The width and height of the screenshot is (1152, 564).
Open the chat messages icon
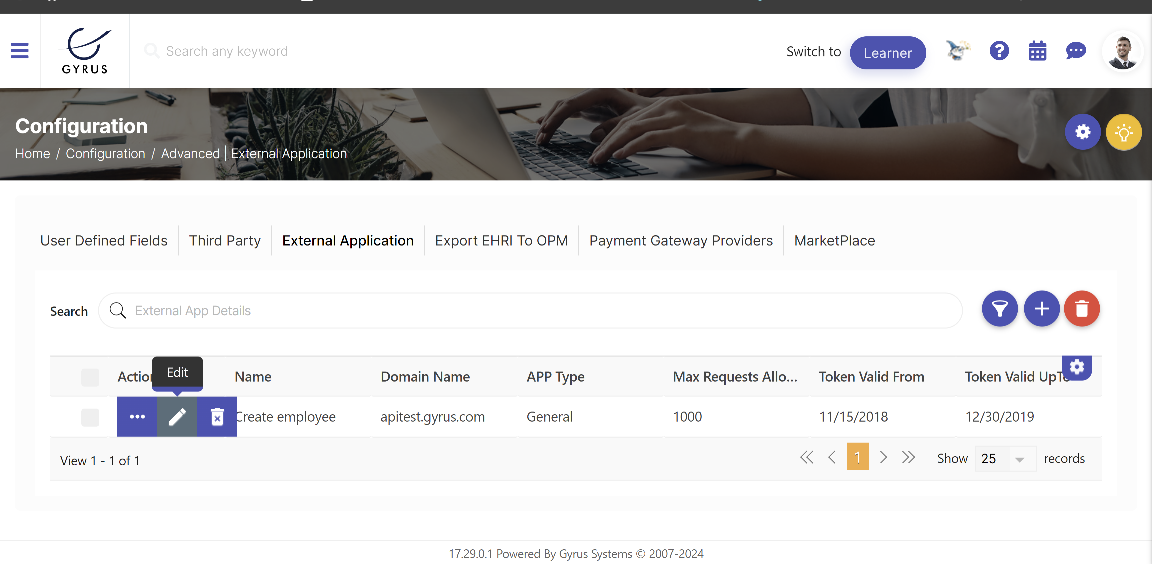tap(1076, 51)
